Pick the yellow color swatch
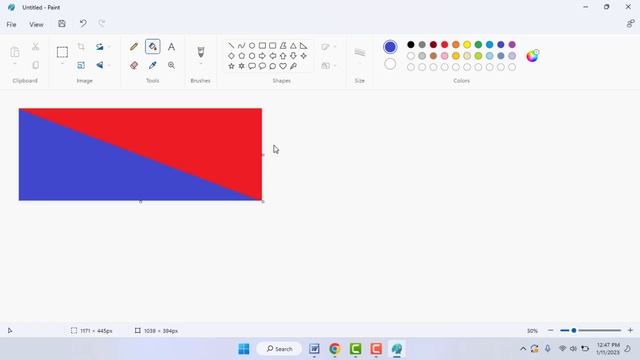 [x=467, y=44]
